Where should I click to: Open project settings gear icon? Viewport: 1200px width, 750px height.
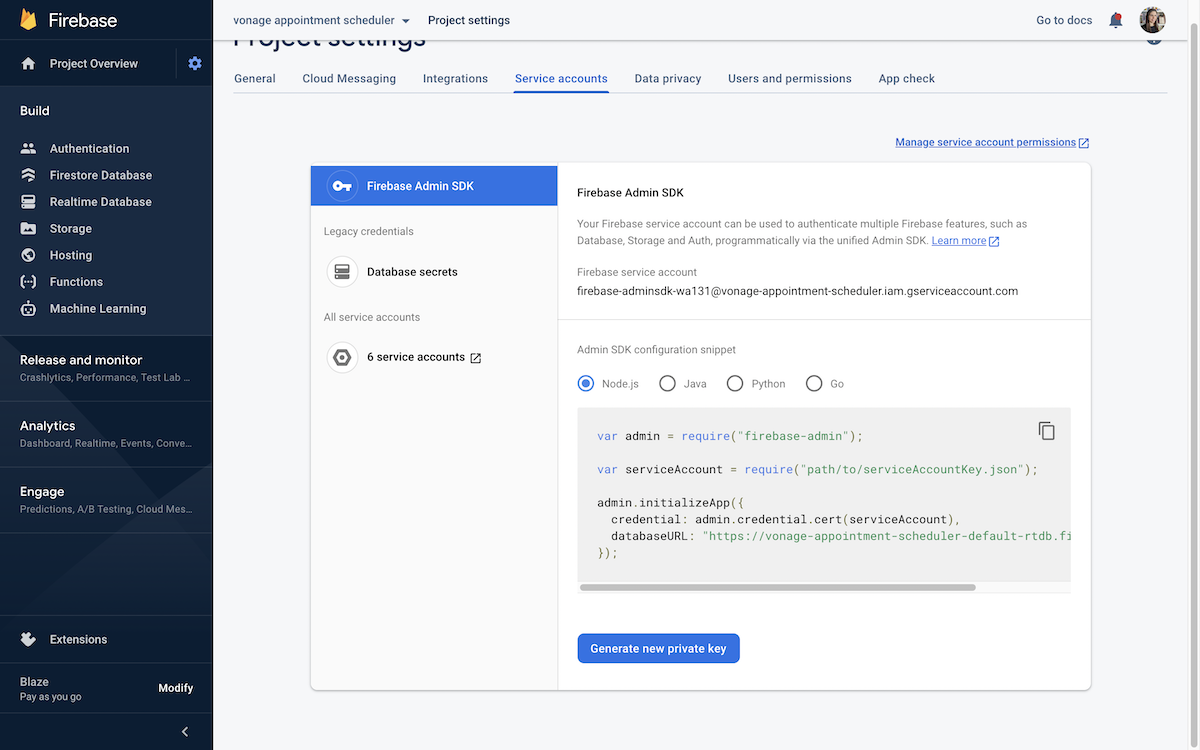(195, 63)
